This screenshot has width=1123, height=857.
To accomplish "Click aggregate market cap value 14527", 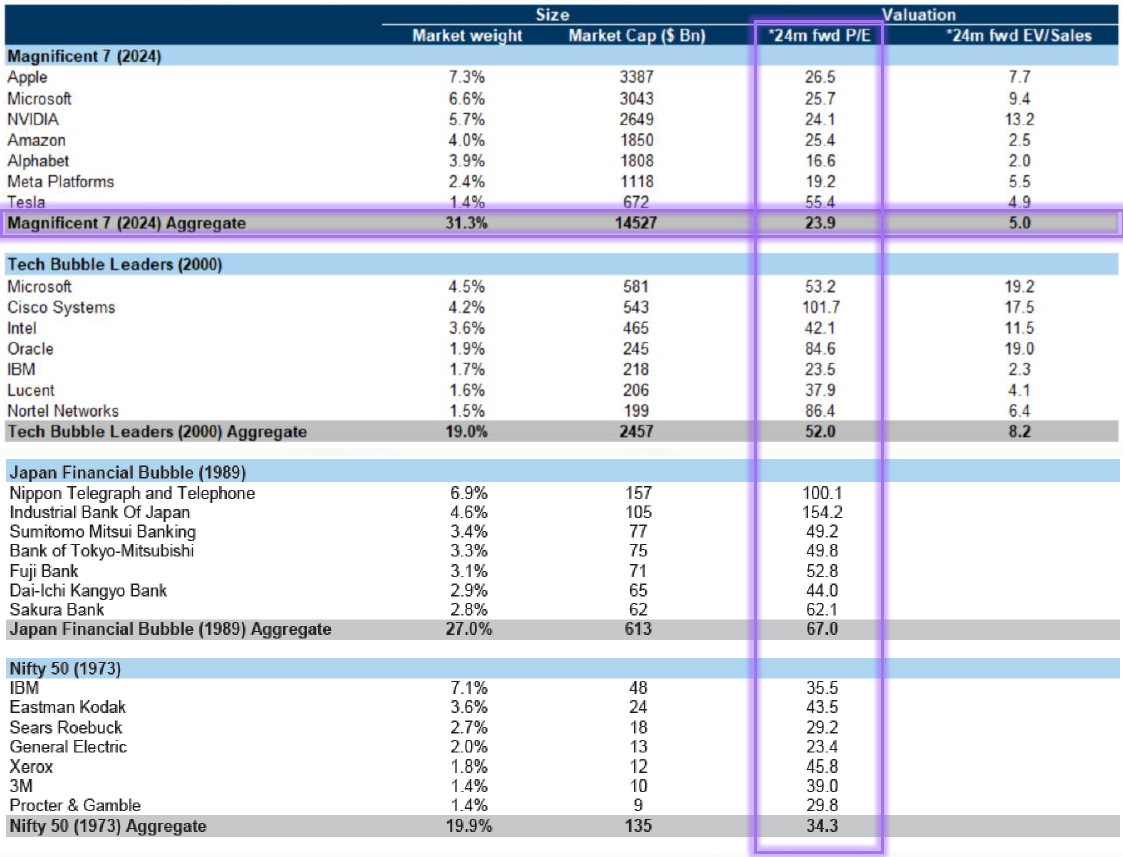I will (636, 223).
